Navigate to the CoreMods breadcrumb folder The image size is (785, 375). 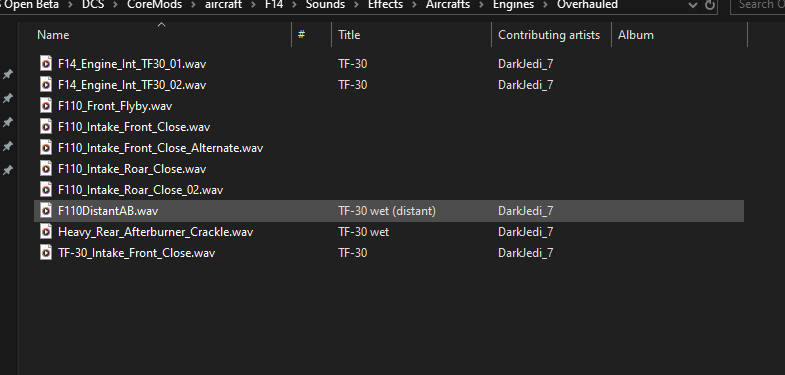[154, 5]
